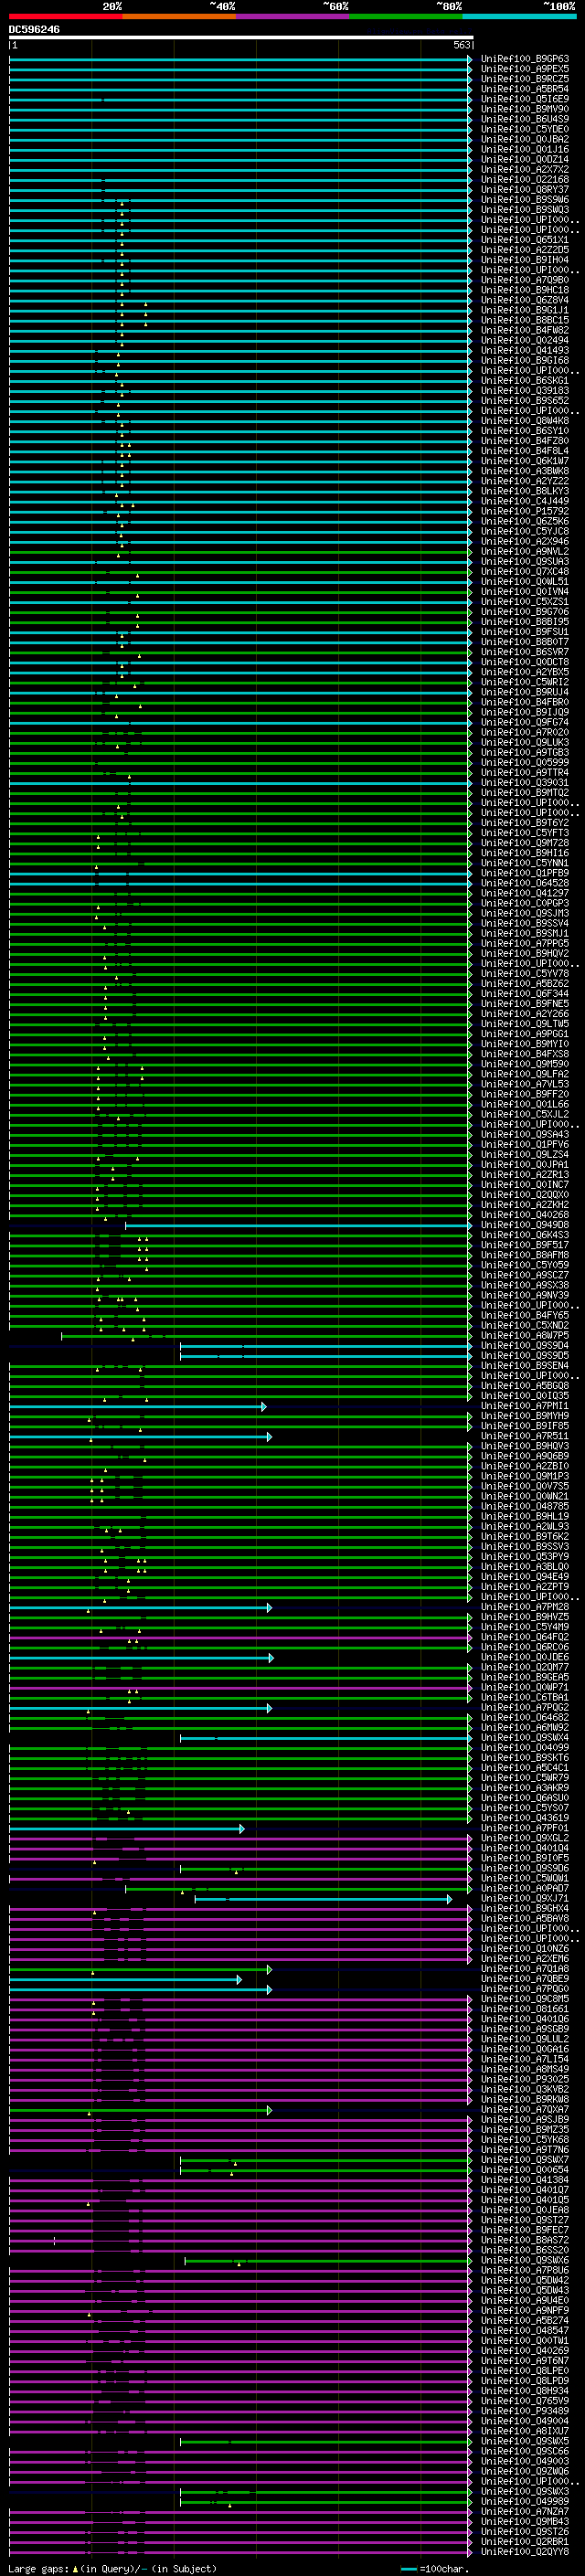Select hit label UniRef100_Q00654
The image size is (585, 2576).
525,2170
